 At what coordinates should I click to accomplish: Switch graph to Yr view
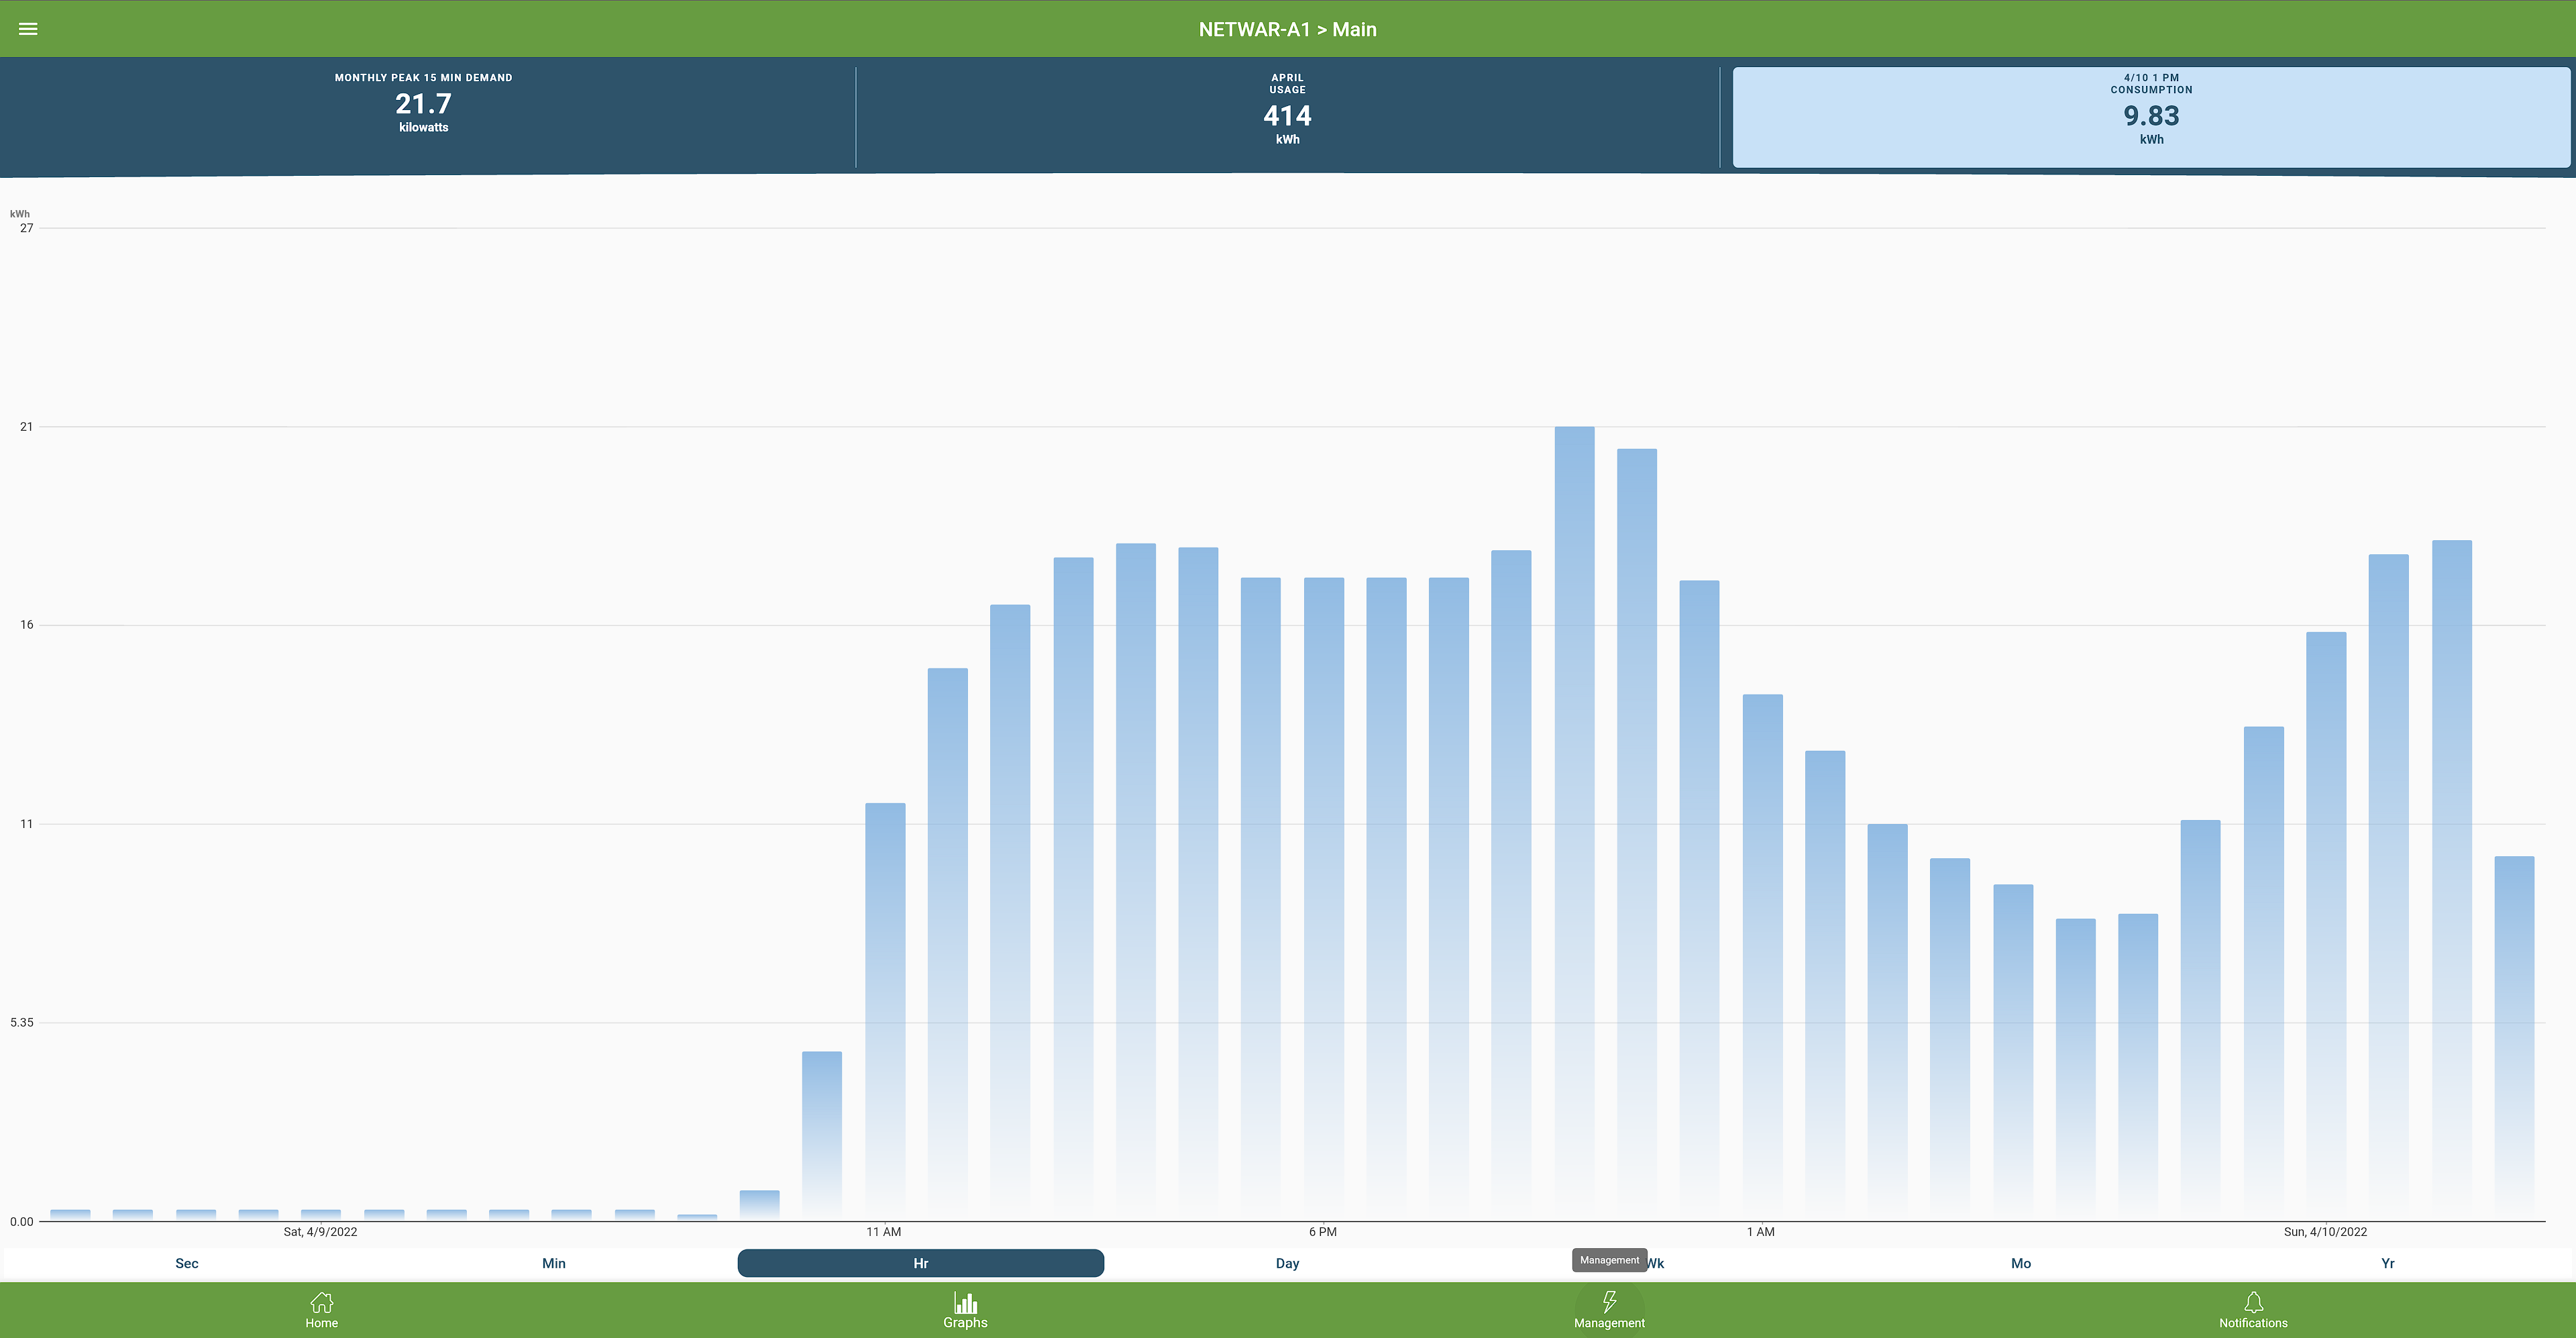2387,1263
